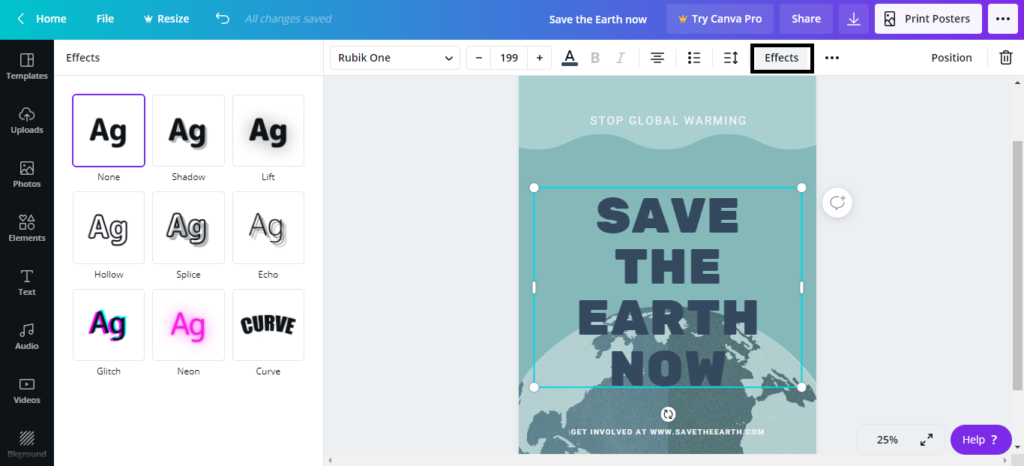Image resolution: width=1024 pixels, height=466 pixels.
Task: Open the line spacing control
Action: pos(731,58)
